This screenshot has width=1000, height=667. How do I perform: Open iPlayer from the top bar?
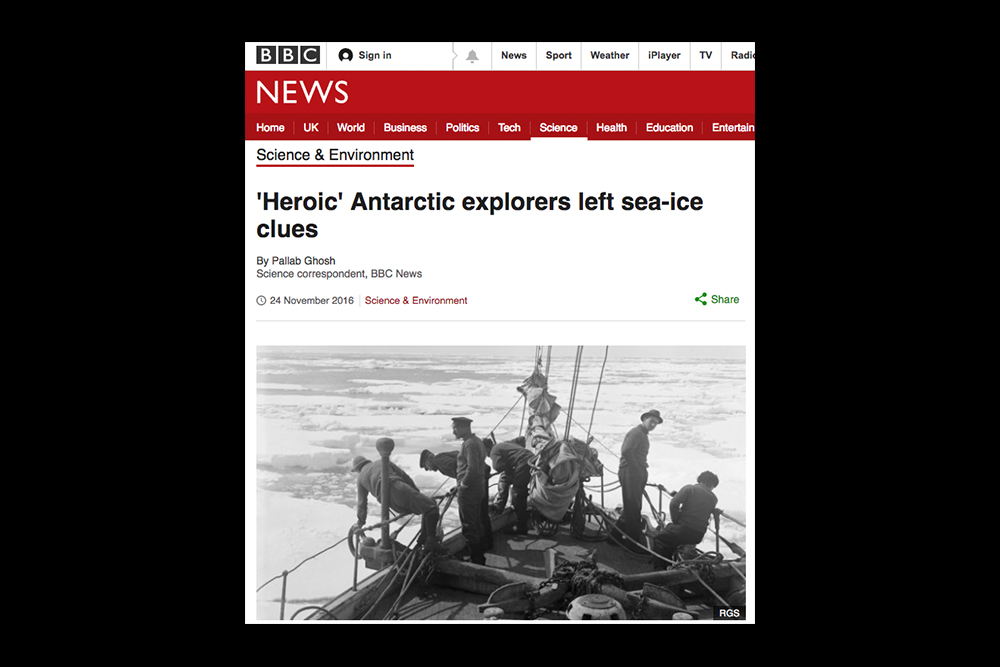point(664,55)
